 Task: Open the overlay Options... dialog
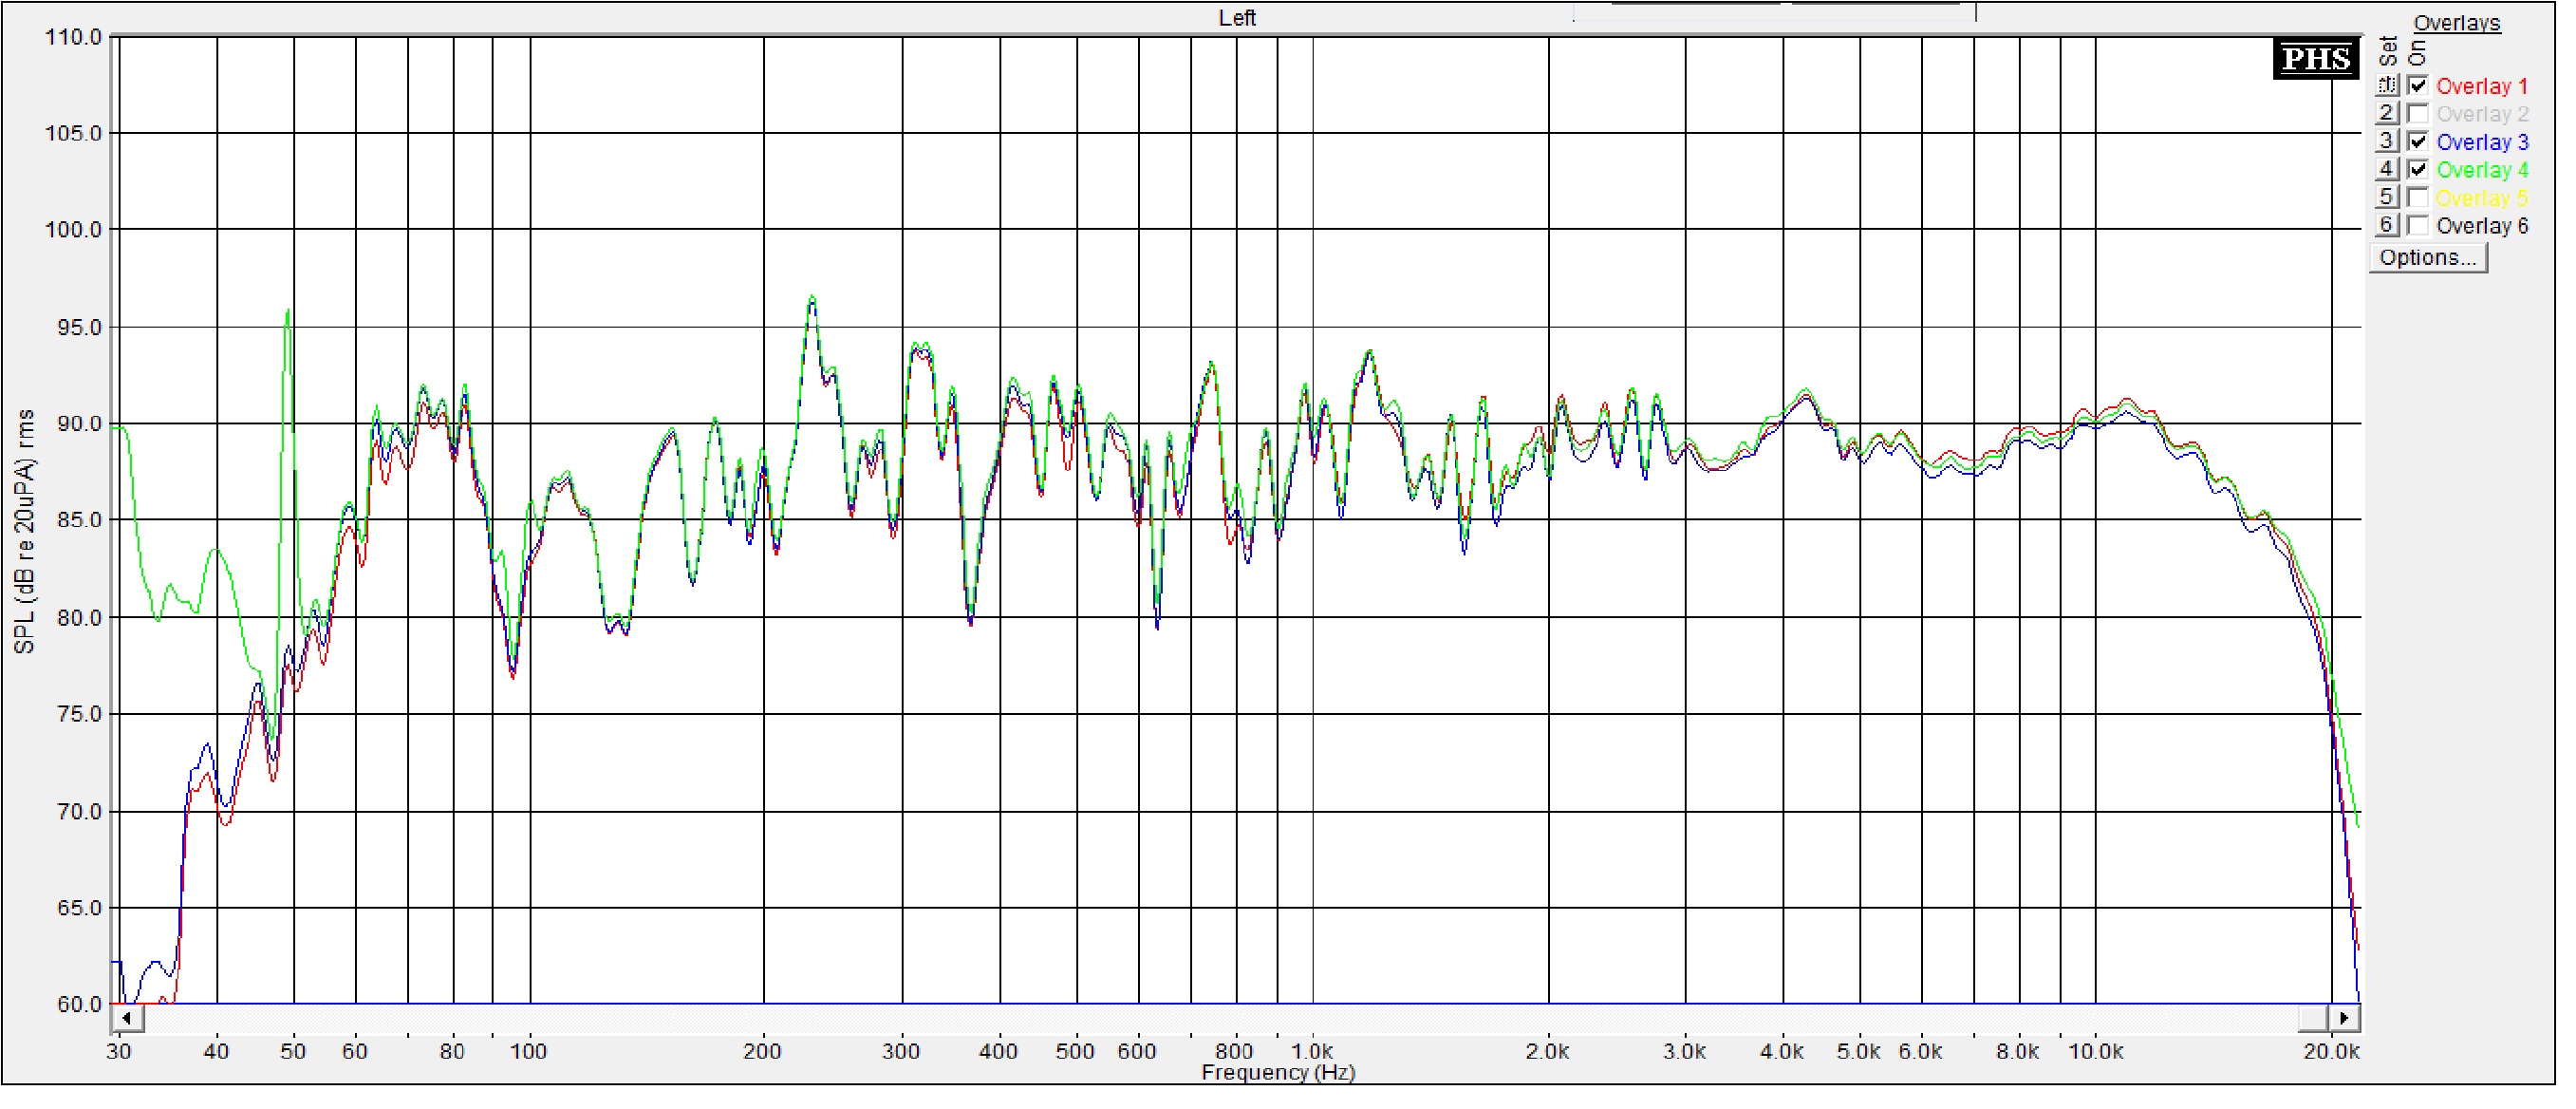tap(2427, 258)
